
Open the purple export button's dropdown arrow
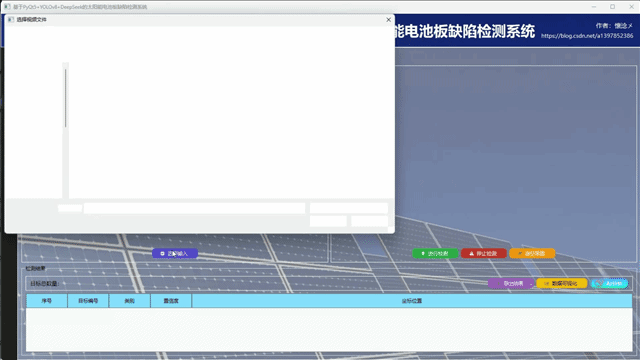tap(531, 284)
